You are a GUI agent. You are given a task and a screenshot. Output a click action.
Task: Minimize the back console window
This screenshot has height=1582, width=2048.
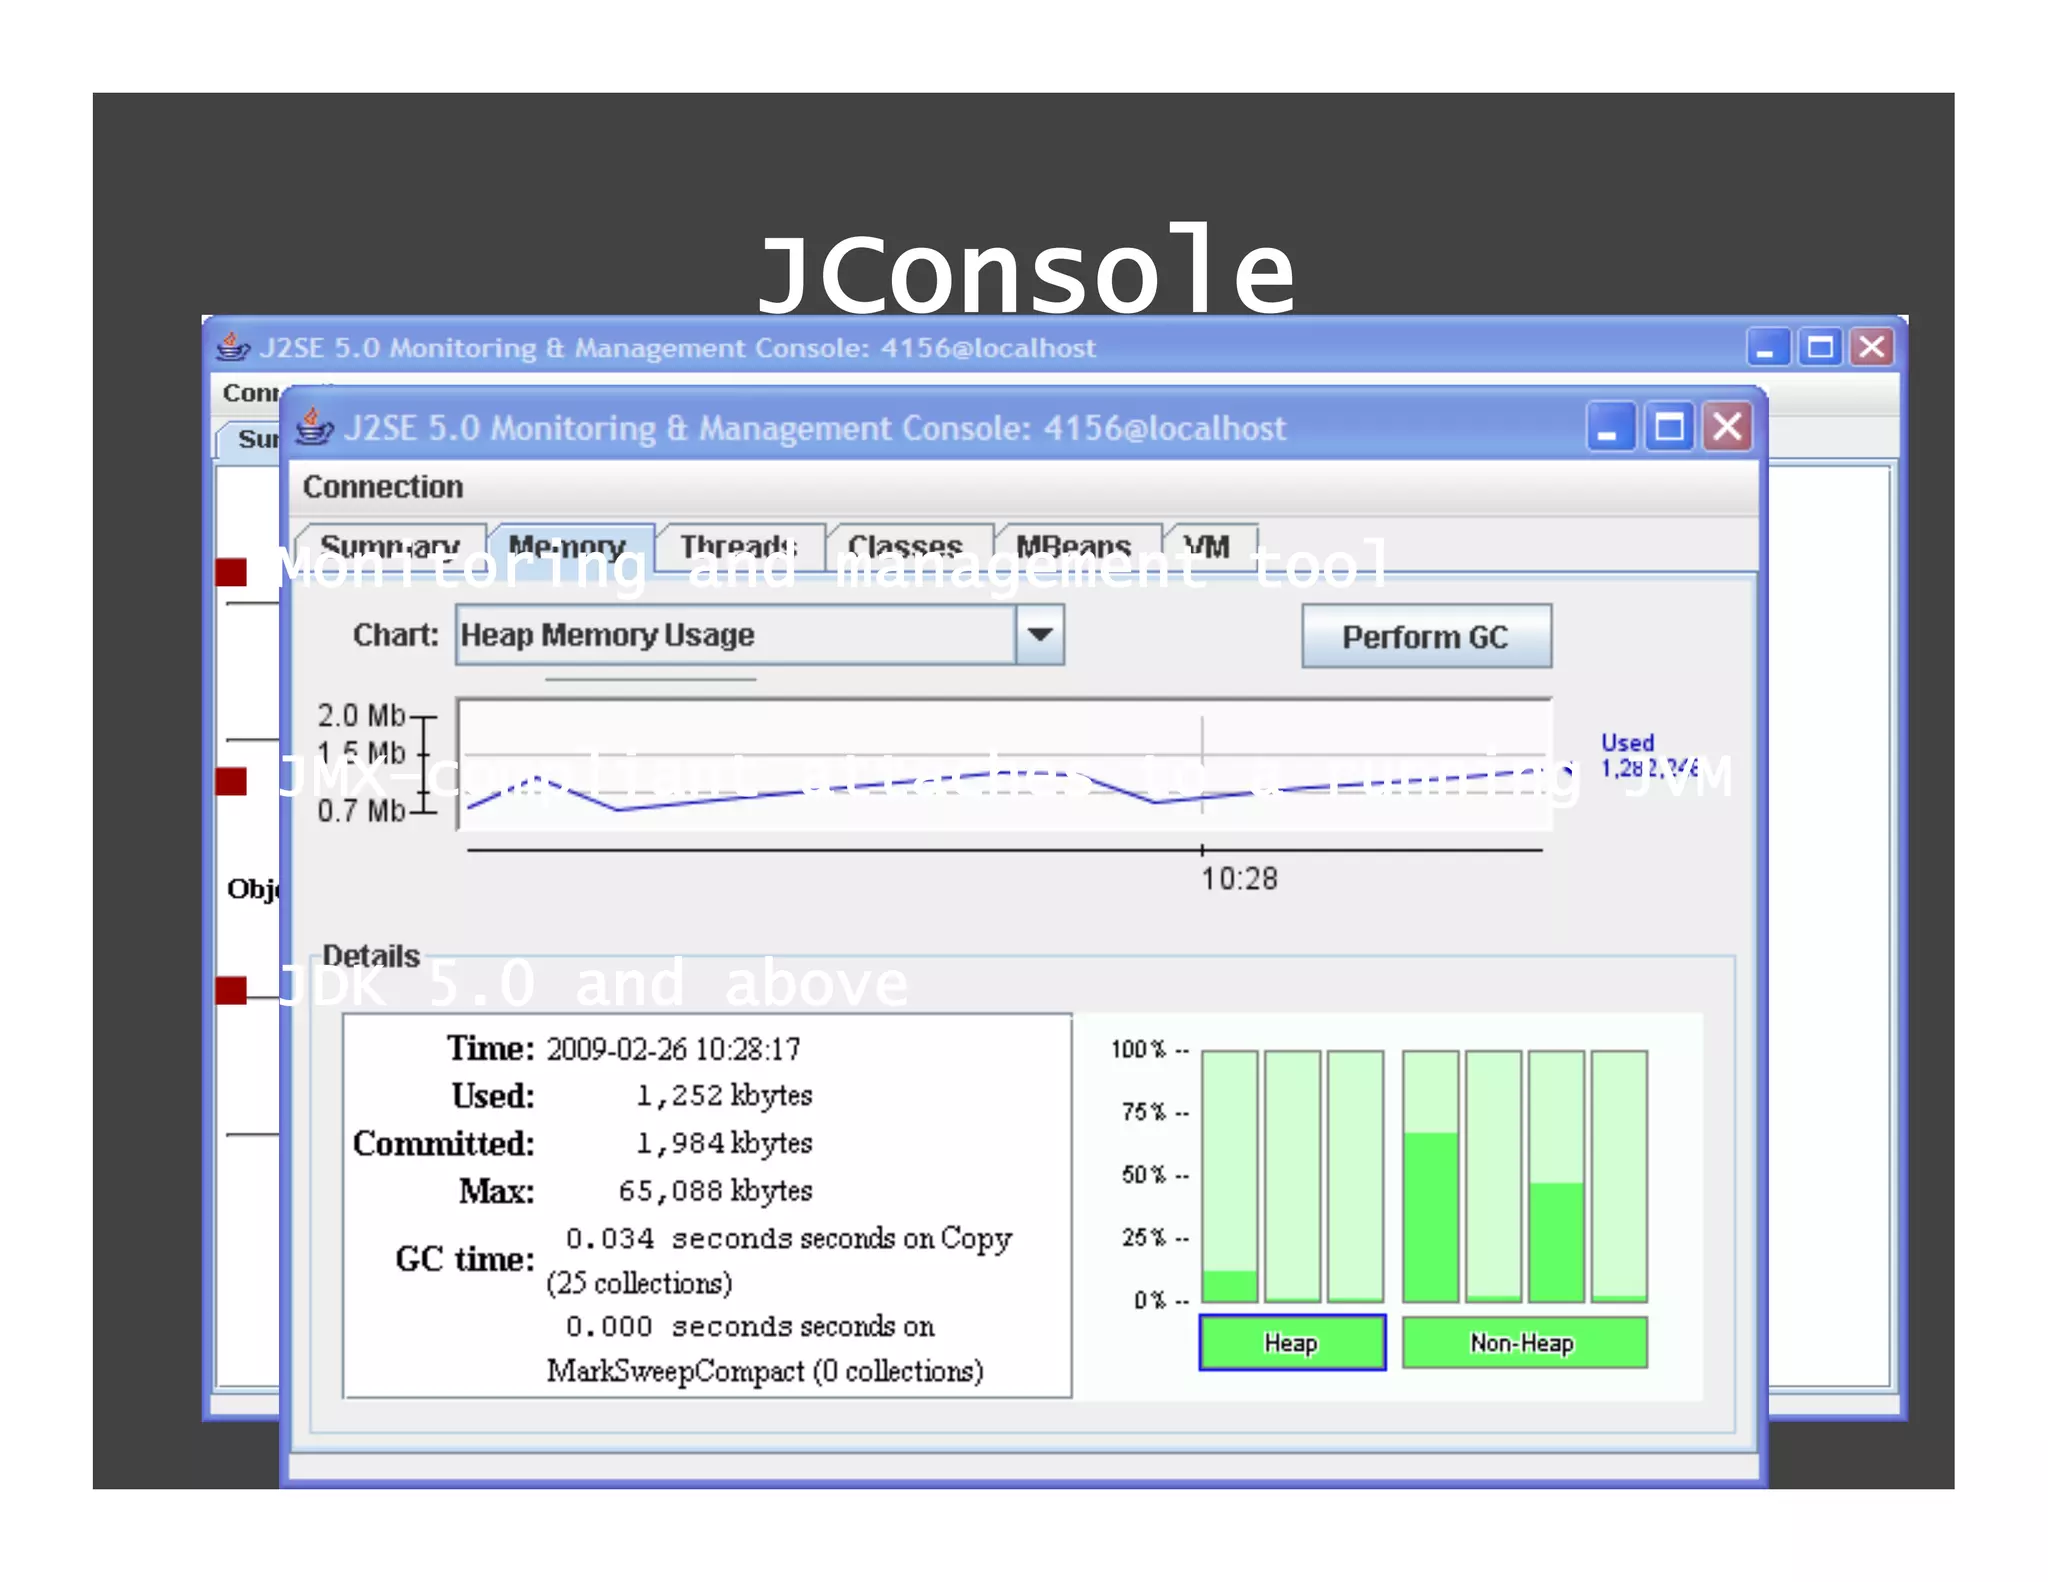point(1767,347)
